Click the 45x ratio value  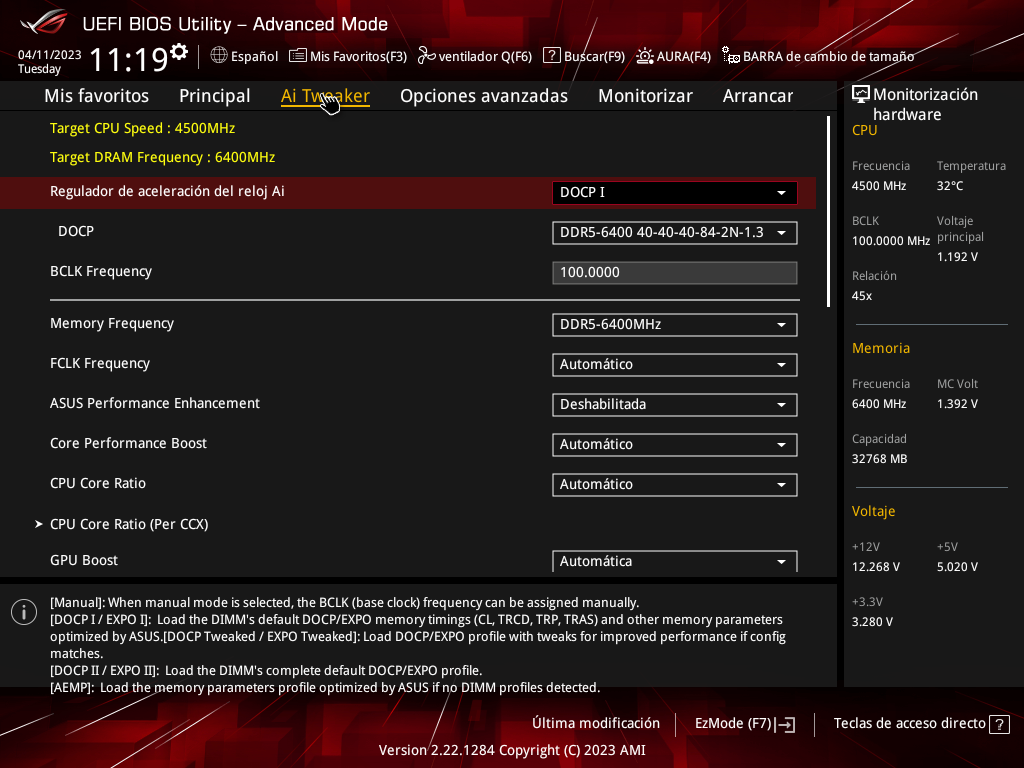pyautogui.click(x=862, y=296)
